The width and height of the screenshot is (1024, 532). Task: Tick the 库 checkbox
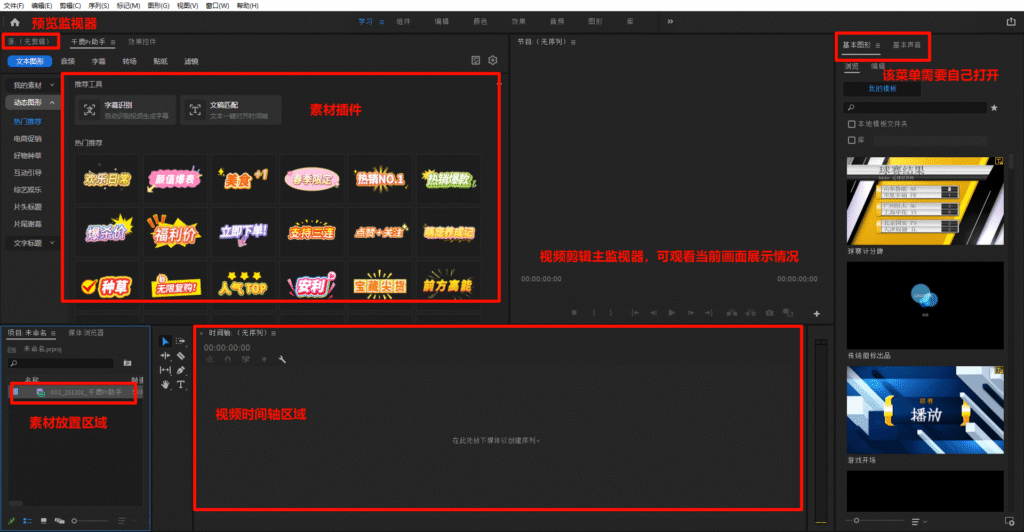[x=850, y=140]
